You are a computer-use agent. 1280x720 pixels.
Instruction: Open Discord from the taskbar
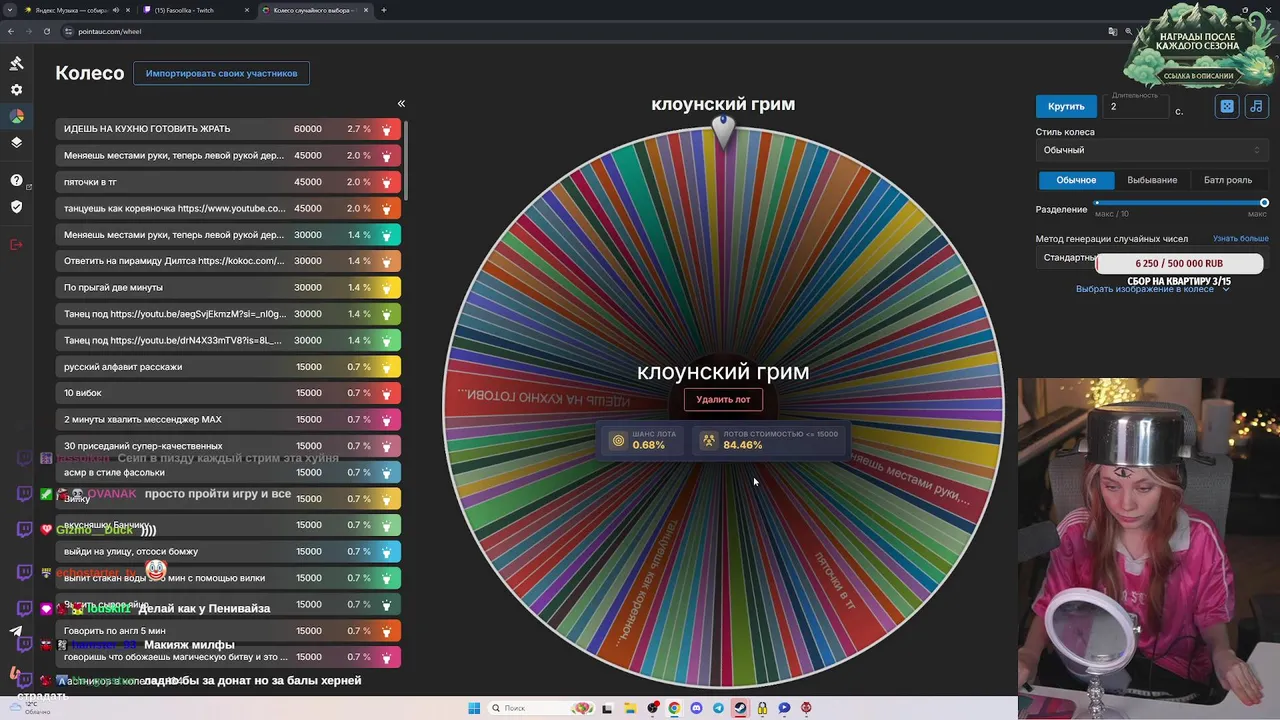coord(697,708)
